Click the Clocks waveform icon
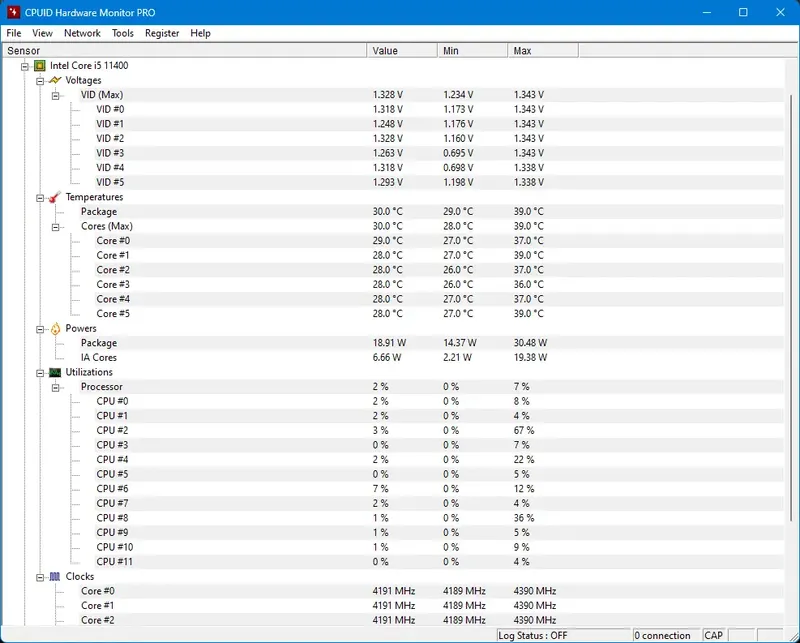 55,577
